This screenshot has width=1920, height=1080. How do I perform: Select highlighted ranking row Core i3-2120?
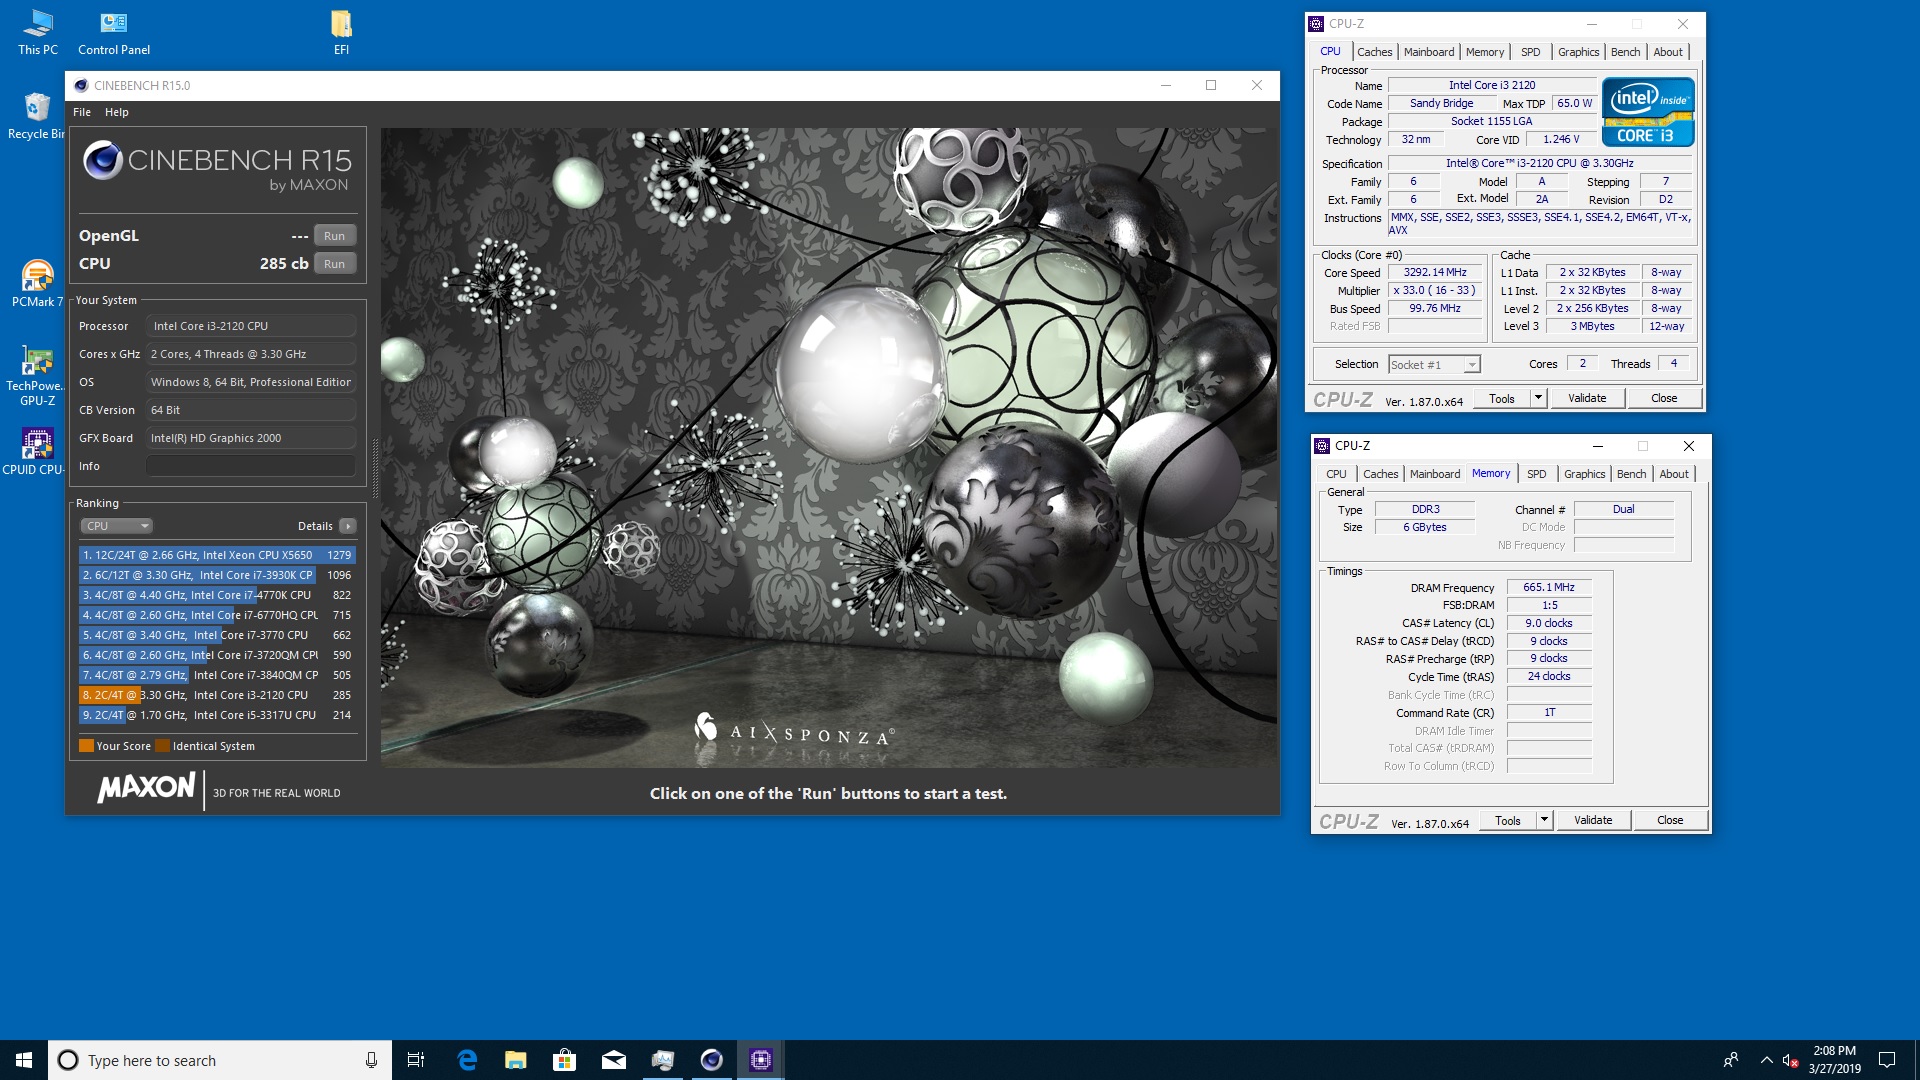[217, 695]
